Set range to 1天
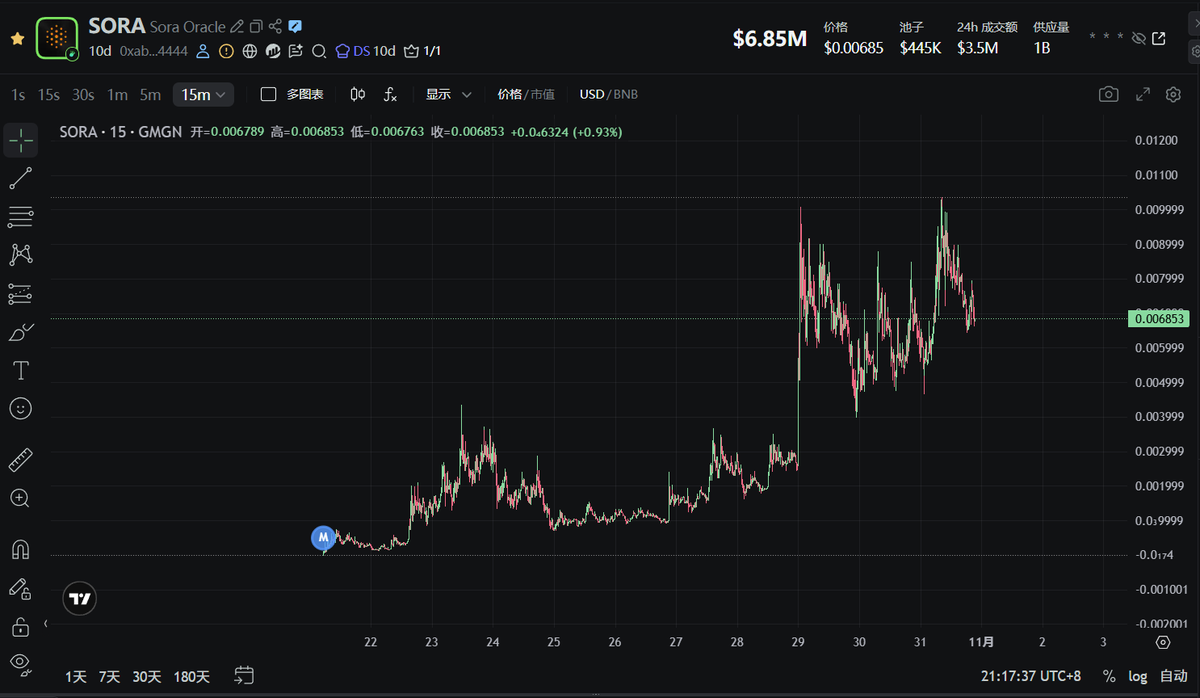The image size is (1200, 698). pos(76,677)
